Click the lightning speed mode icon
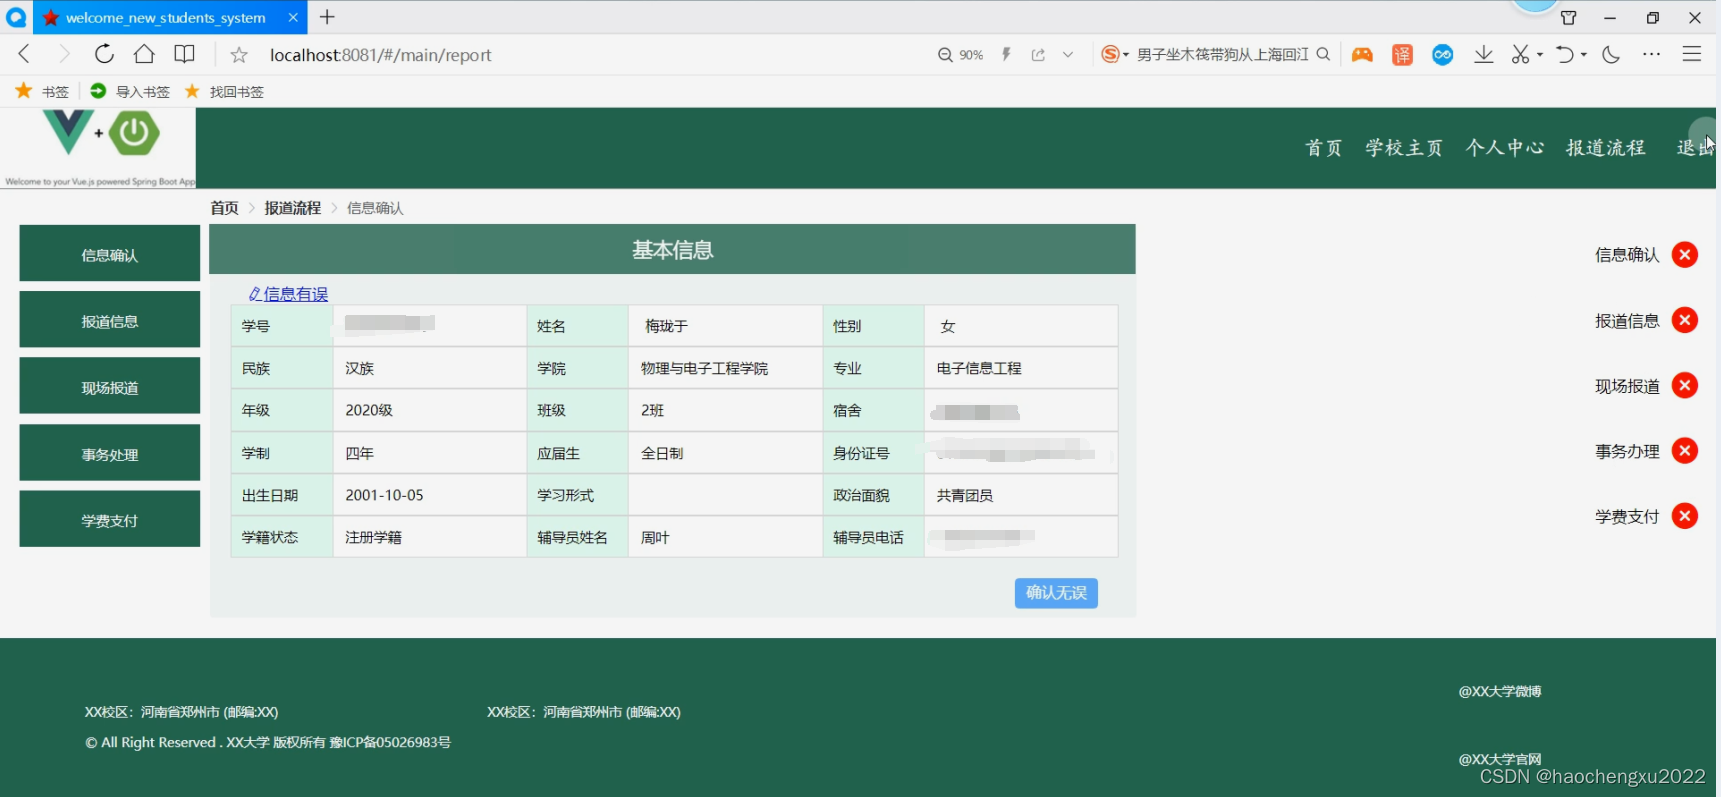This screenshot has height=797, width=1721. 1006,55
